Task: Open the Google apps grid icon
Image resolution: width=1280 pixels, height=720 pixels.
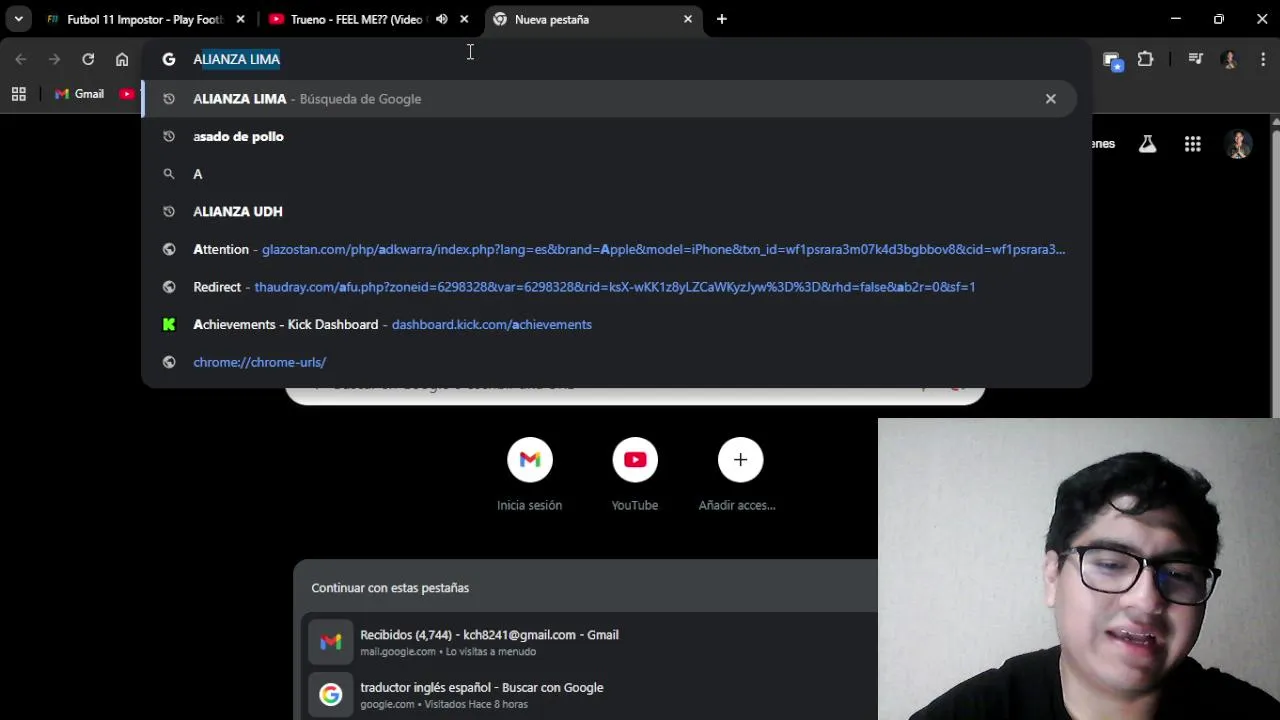Action: click(1193, 144)
